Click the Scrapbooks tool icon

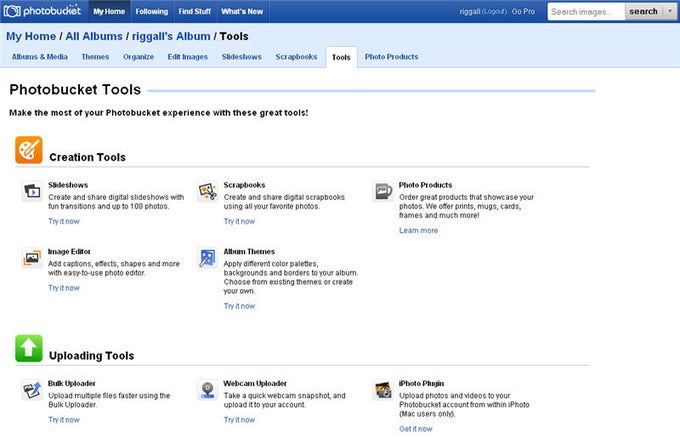208,191
